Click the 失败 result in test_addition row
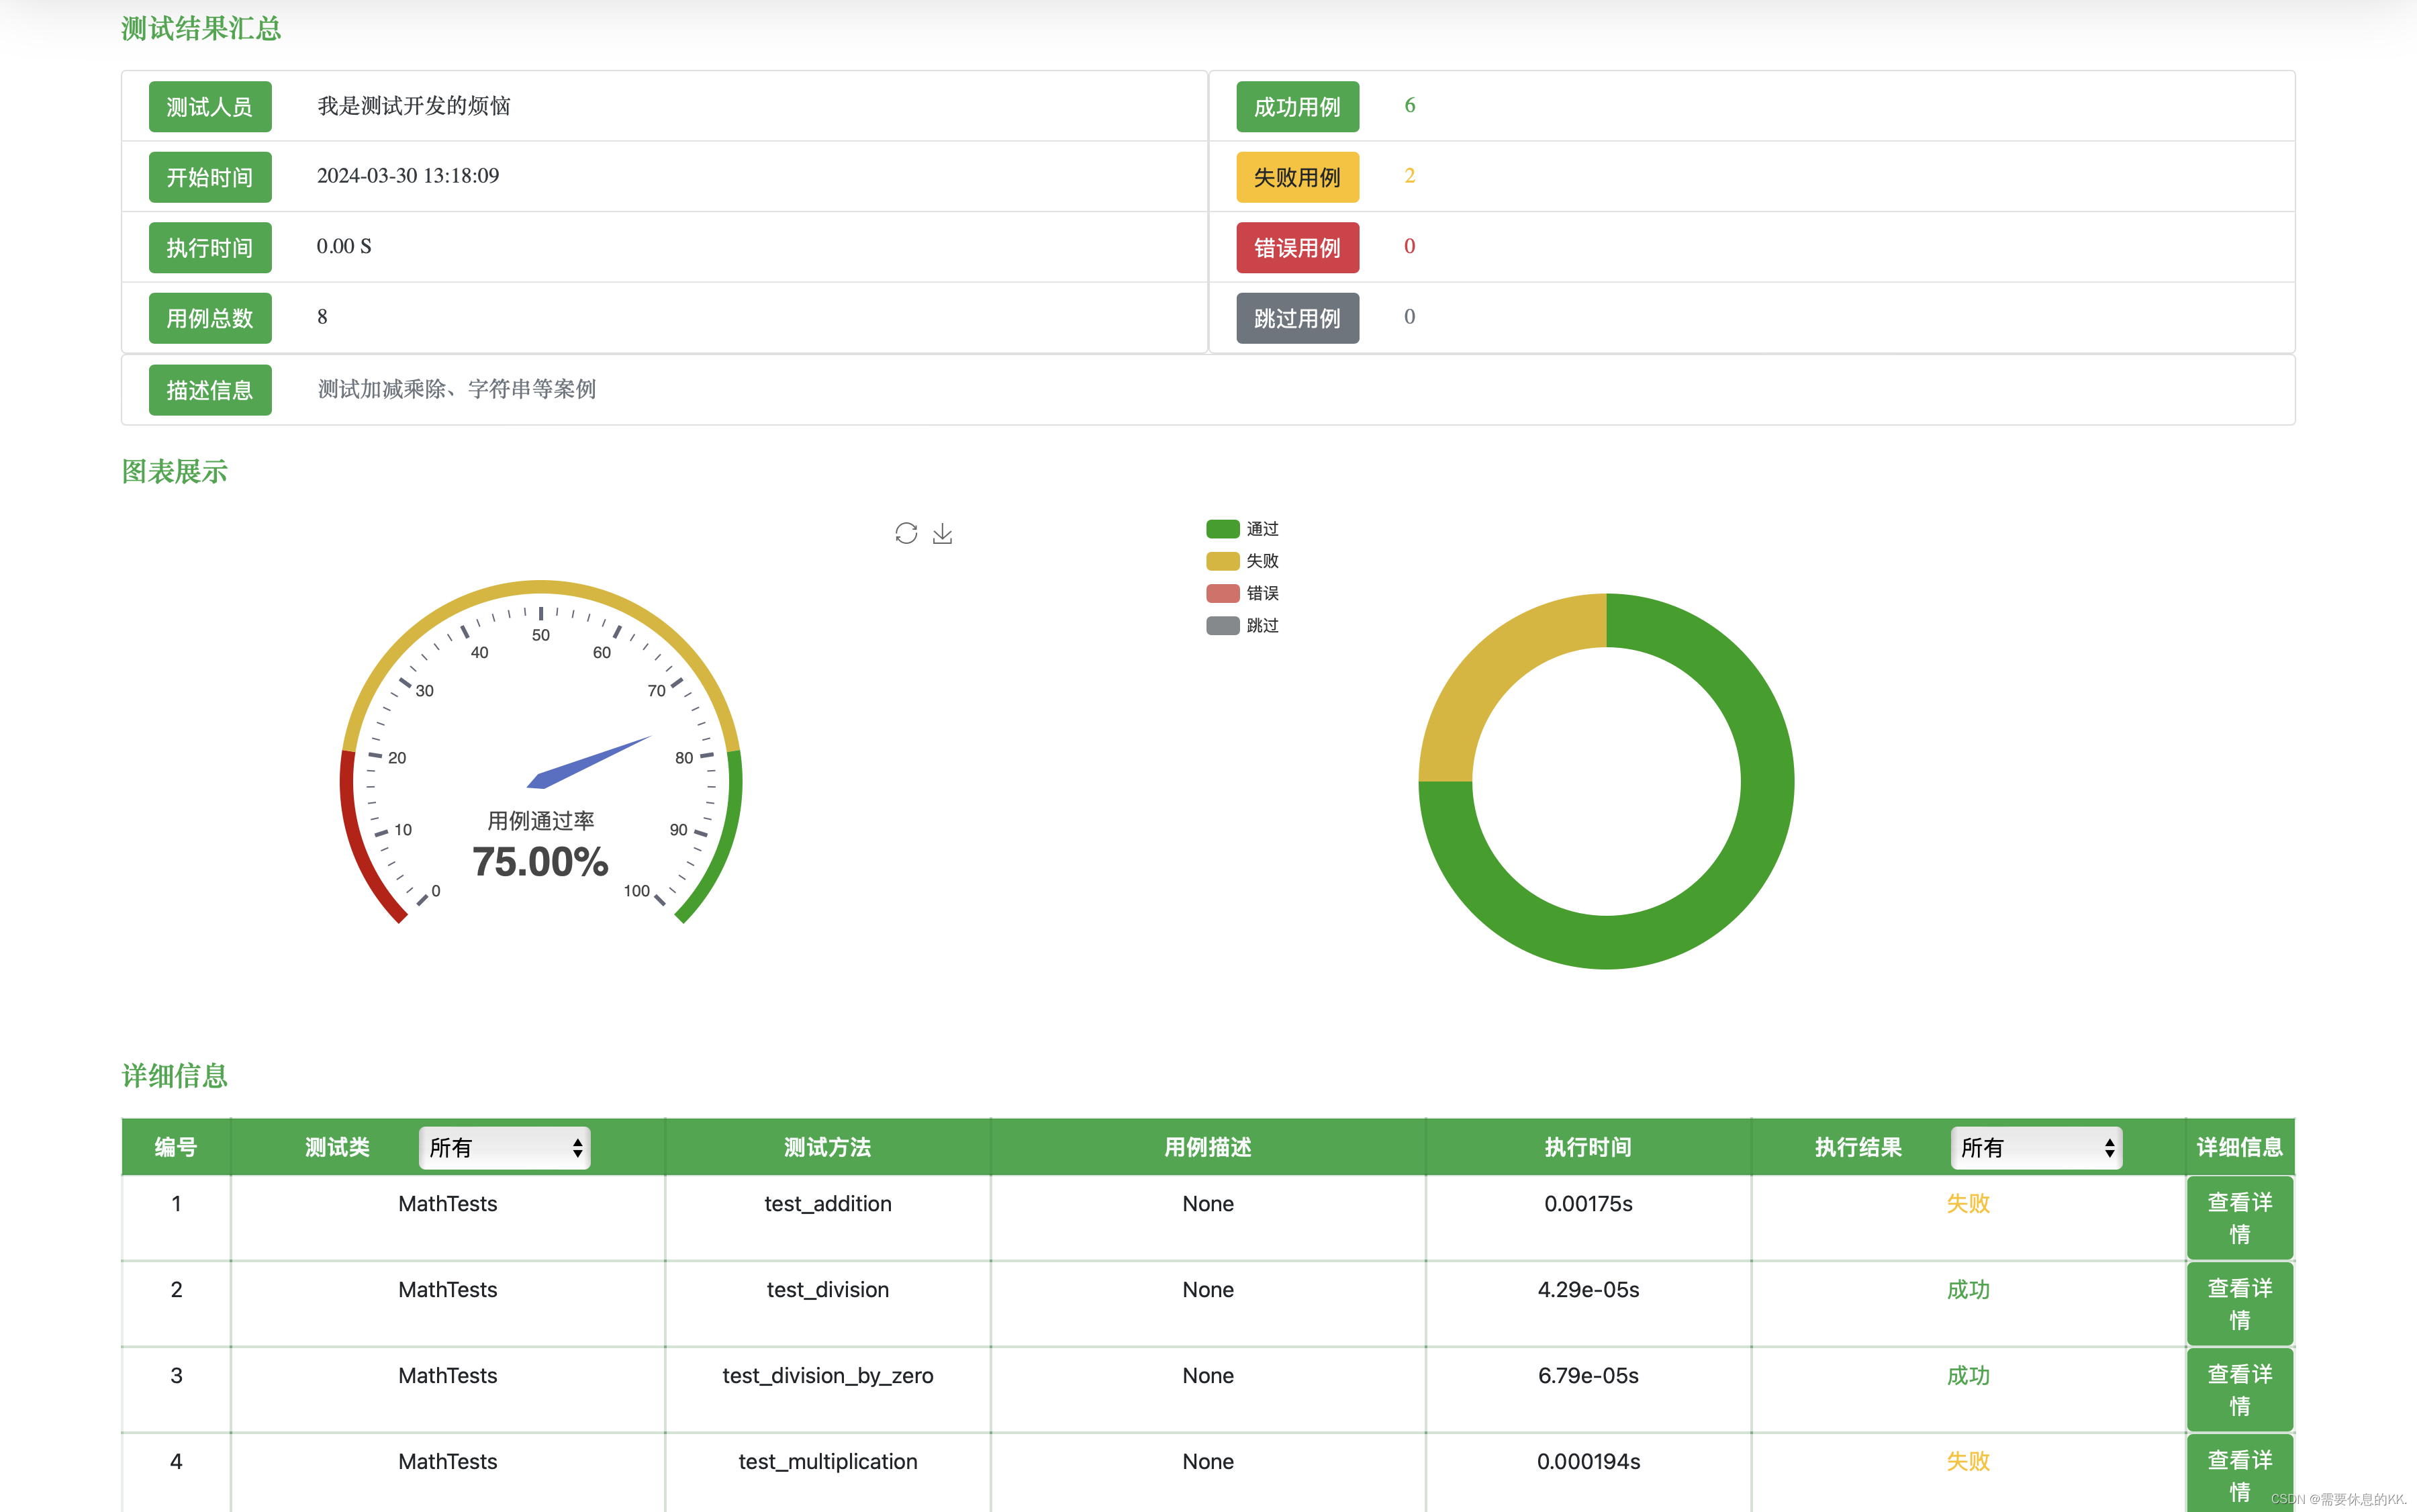Image resolution: width=2417 pixels, height=1512 pixels. point(1968,1204)
